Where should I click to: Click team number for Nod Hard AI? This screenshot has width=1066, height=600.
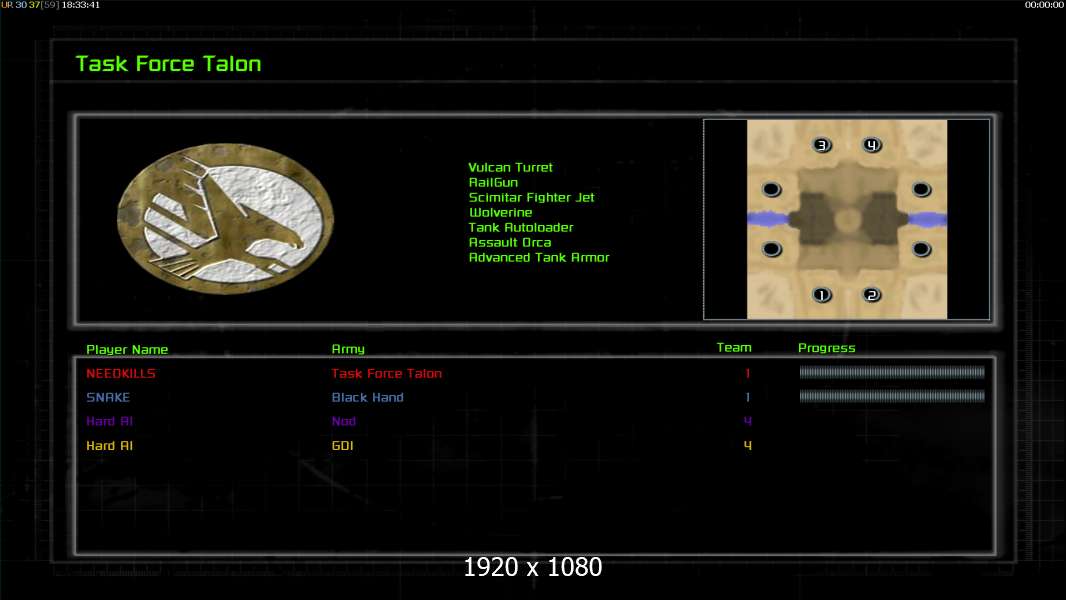coord(747,421)
